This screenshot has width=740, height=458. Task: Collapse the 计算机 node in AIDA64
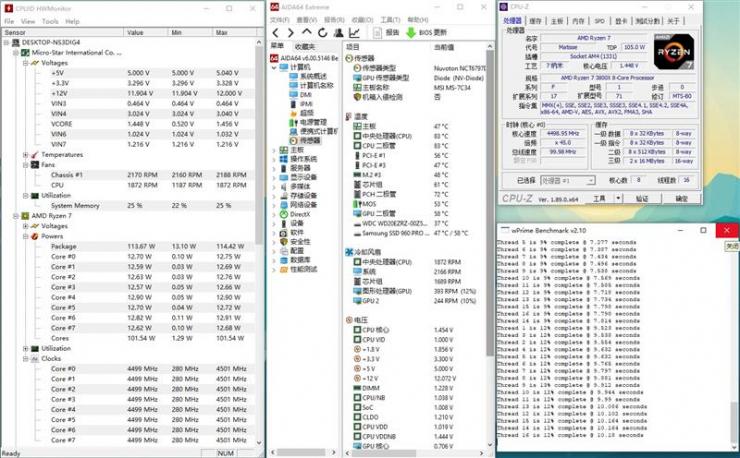point(274,68)
